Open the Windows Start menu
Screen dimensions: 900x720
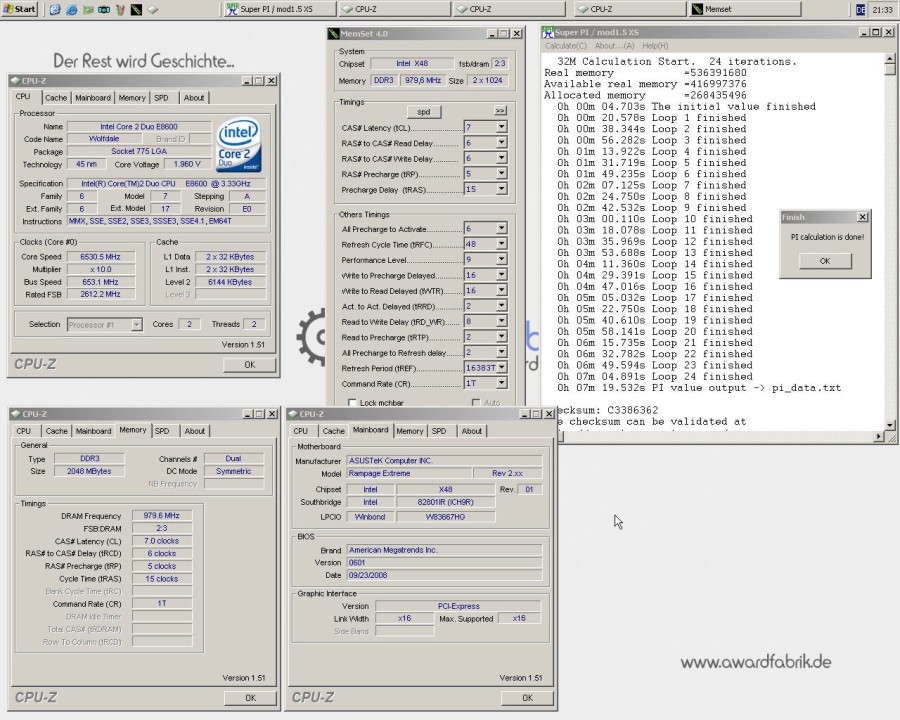pyautogui.click(x=20, y=9)
